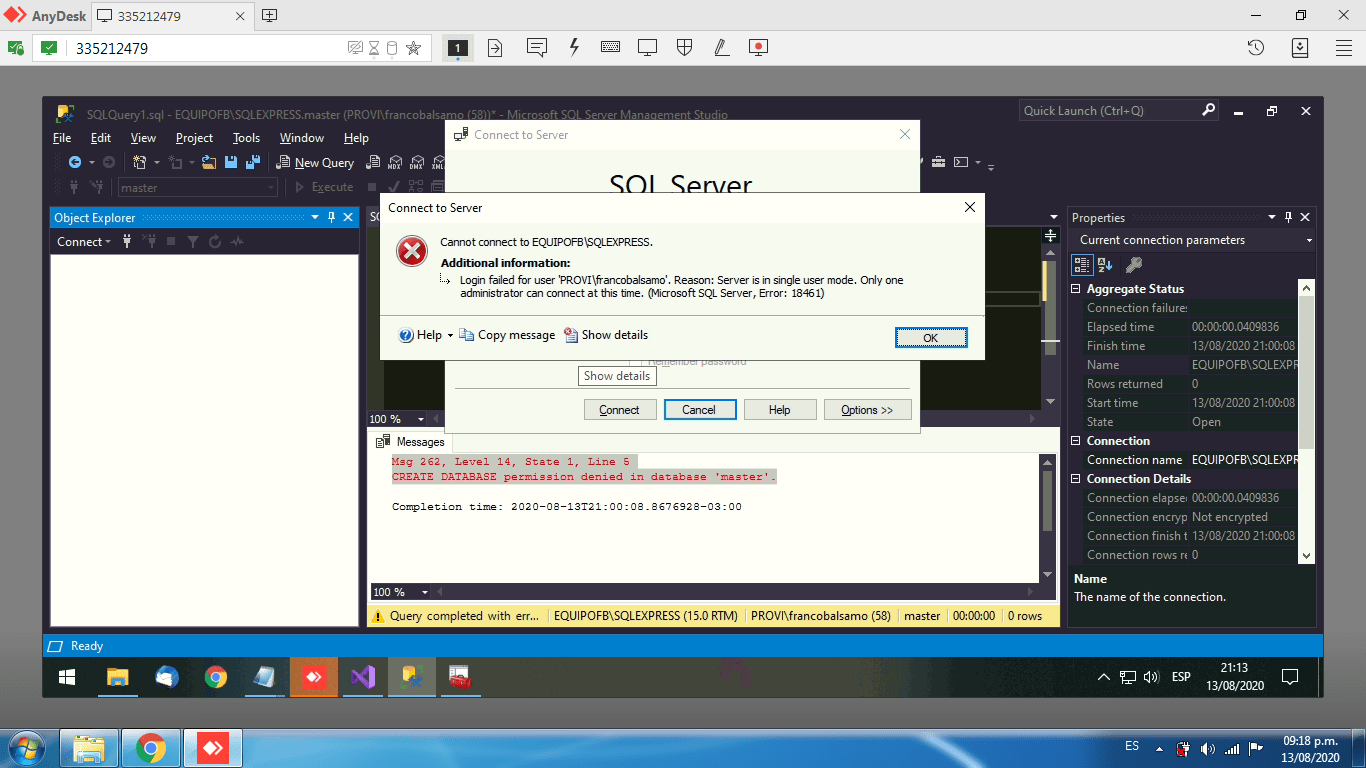Open AnyDesk file transfer arrow icon

[x=495, y=47]
